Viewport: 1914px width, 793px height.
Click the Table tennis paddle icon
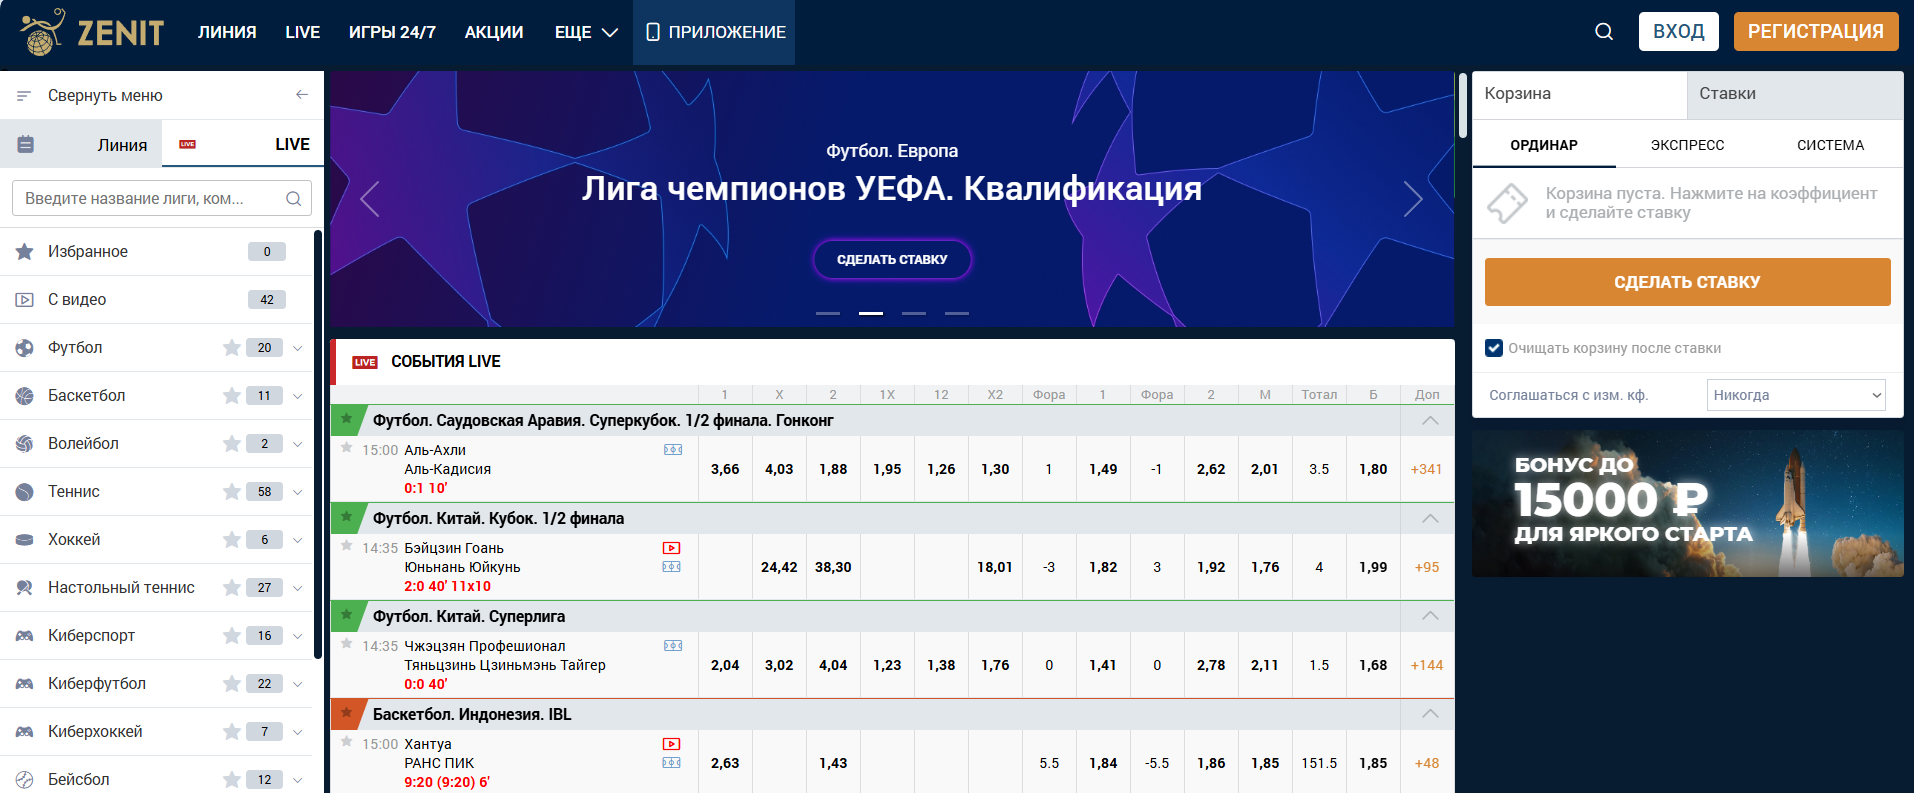[x=25, y=588]
